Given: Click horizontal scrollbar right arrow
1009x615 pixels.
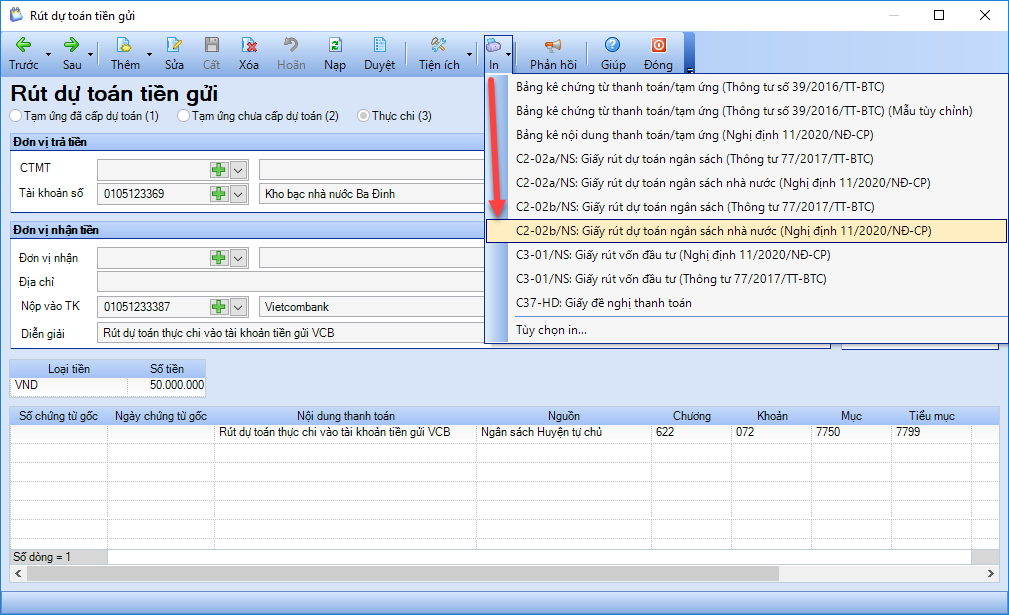Looking at the screenshot, I should tap(990, 573).
